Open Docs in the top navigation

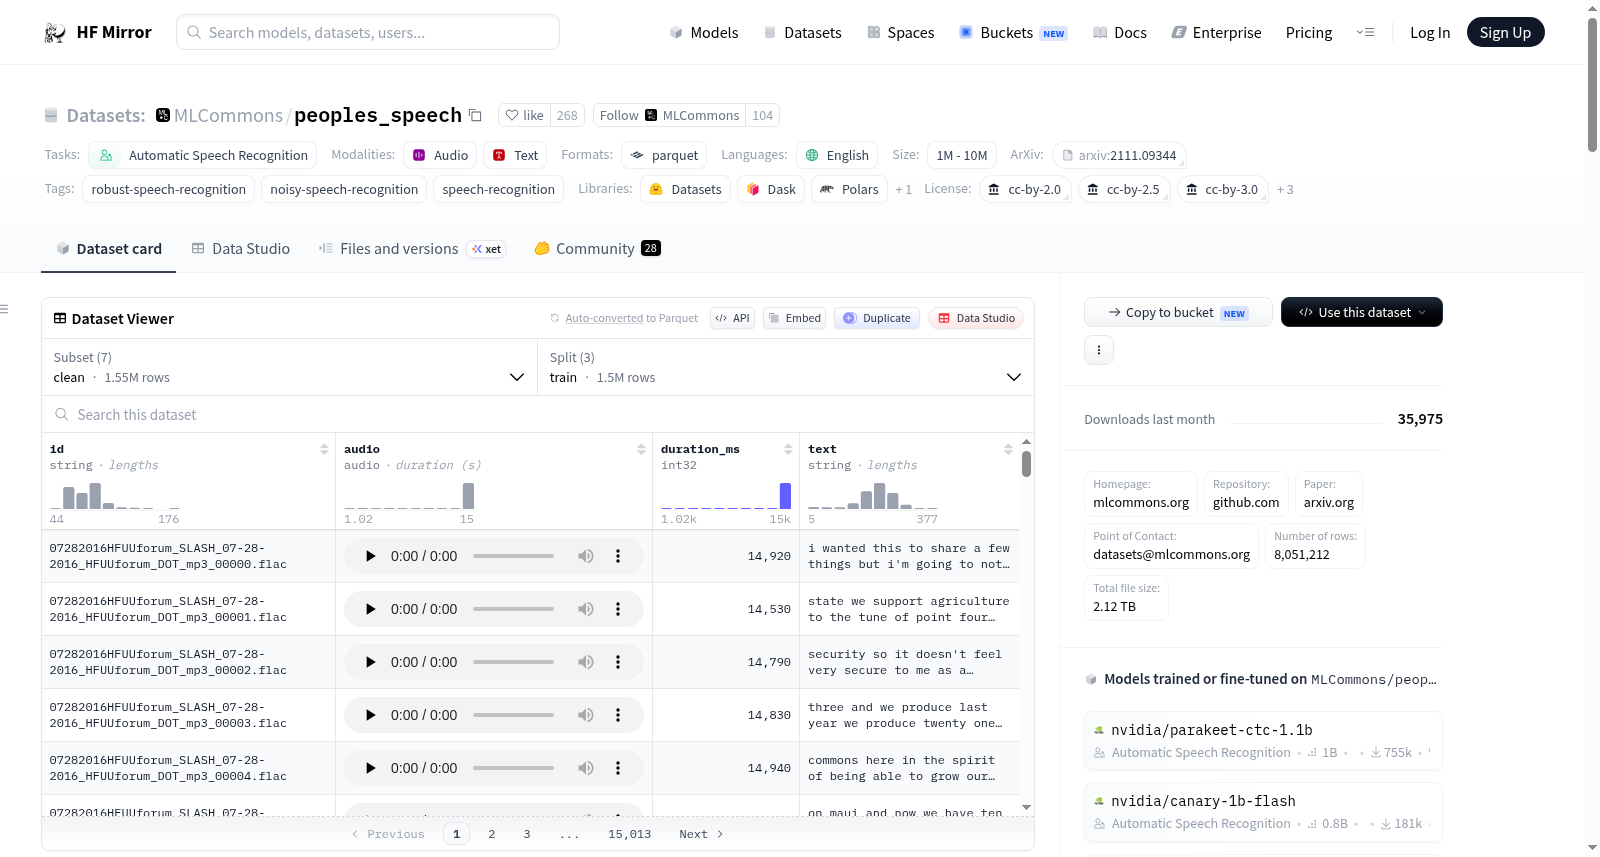(1119, 32)
